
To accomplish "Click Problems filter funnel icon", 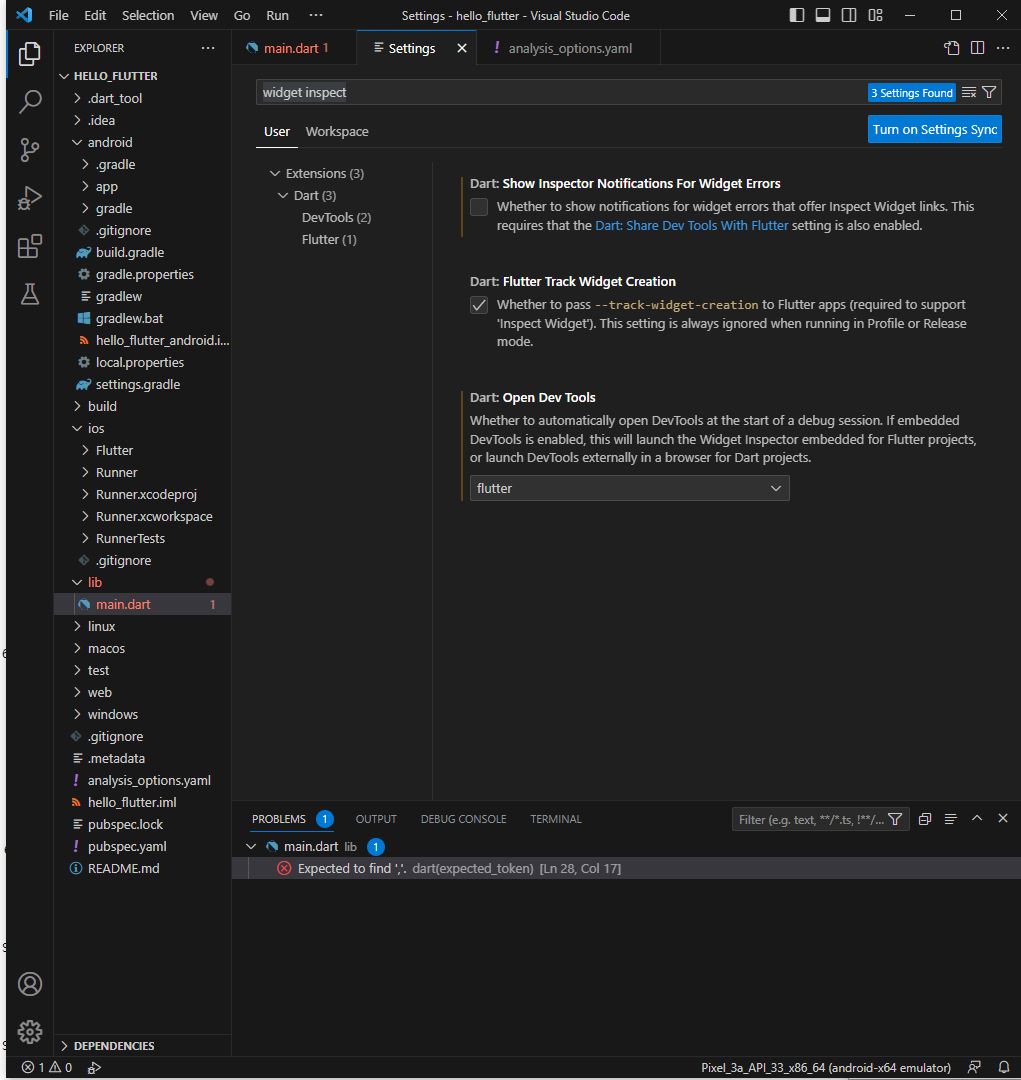I will point(895,819).
